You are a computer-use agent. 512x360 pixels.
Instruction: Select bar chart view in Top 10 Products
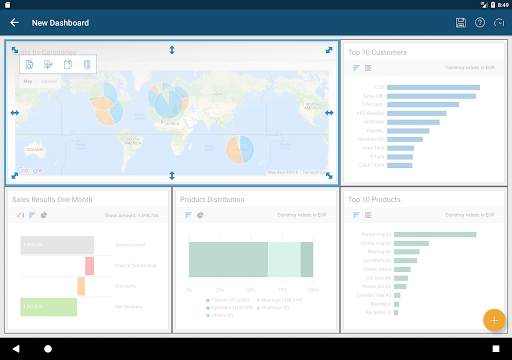coord(356,215)
